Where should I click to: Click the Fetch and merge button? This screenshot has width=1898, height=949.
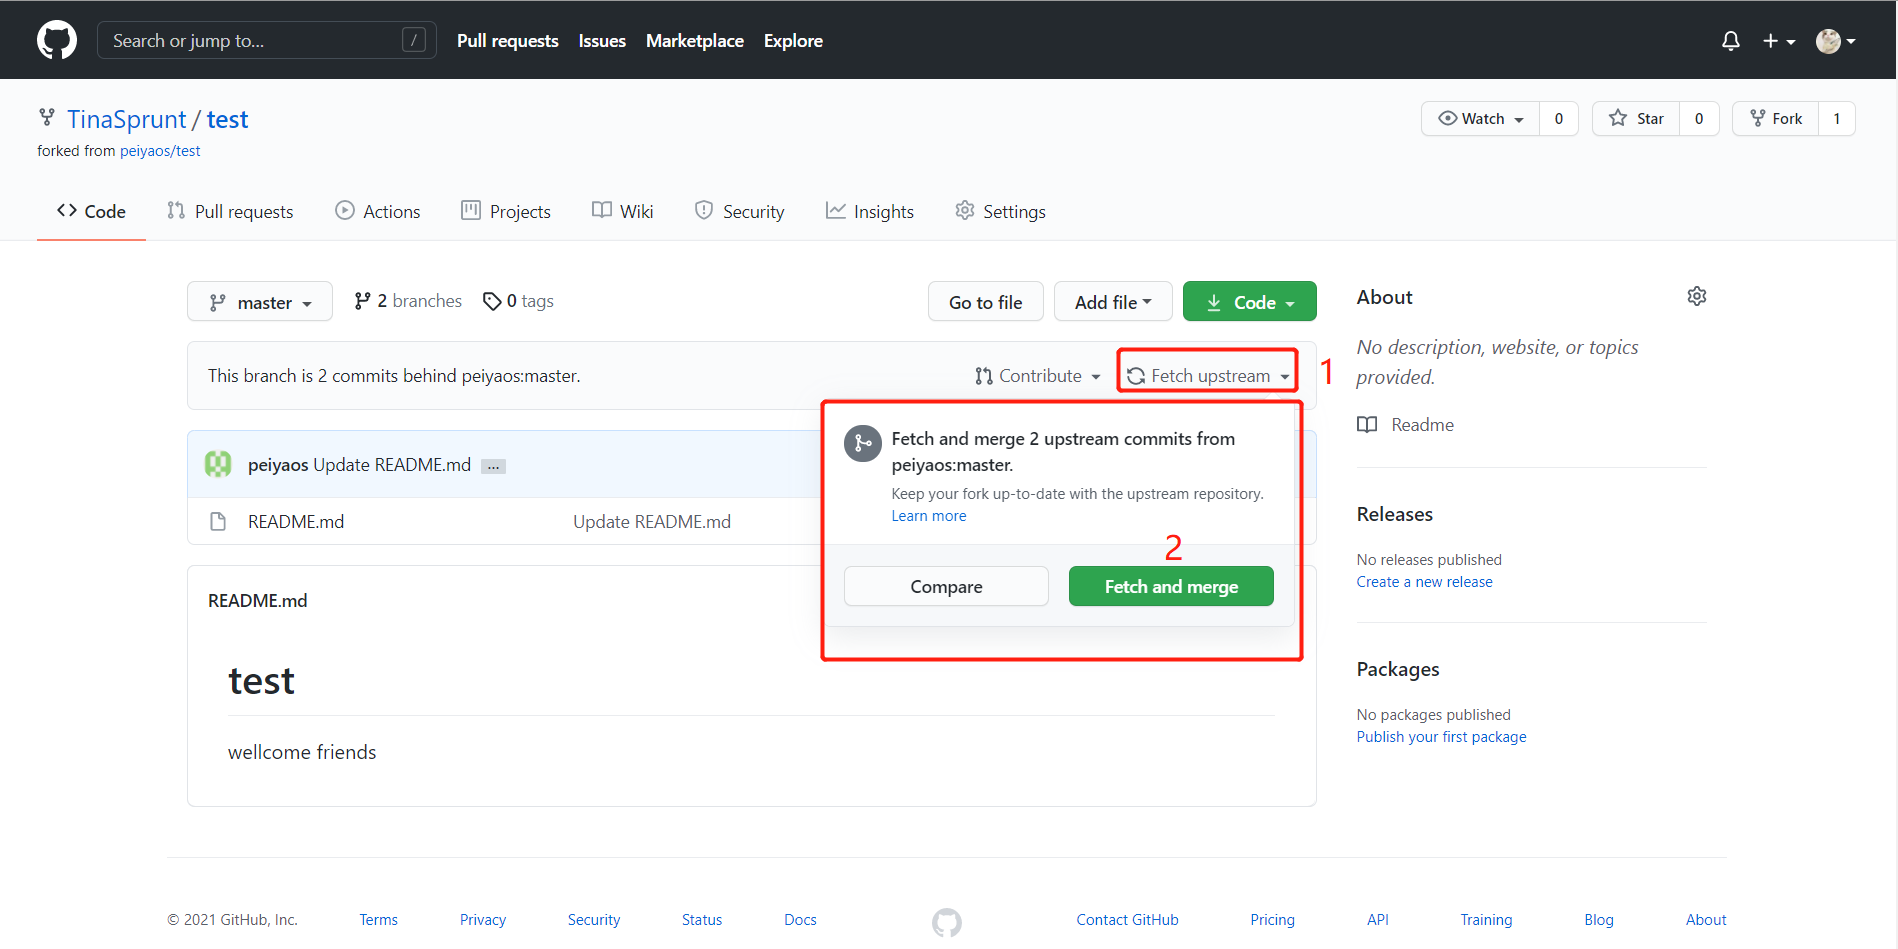1171,586
